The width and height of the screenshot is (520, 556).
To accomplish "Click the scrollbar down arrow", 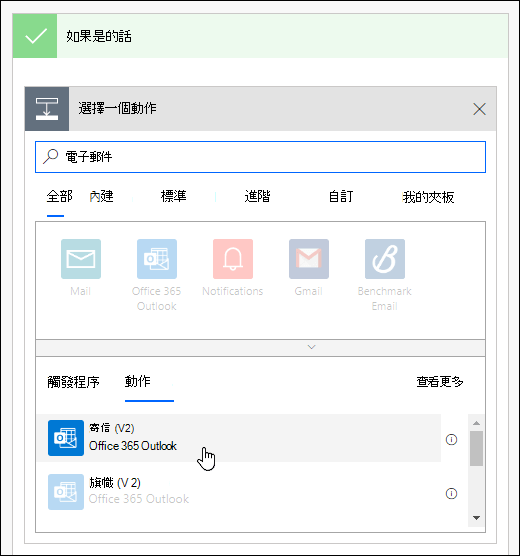I will 476,518.
